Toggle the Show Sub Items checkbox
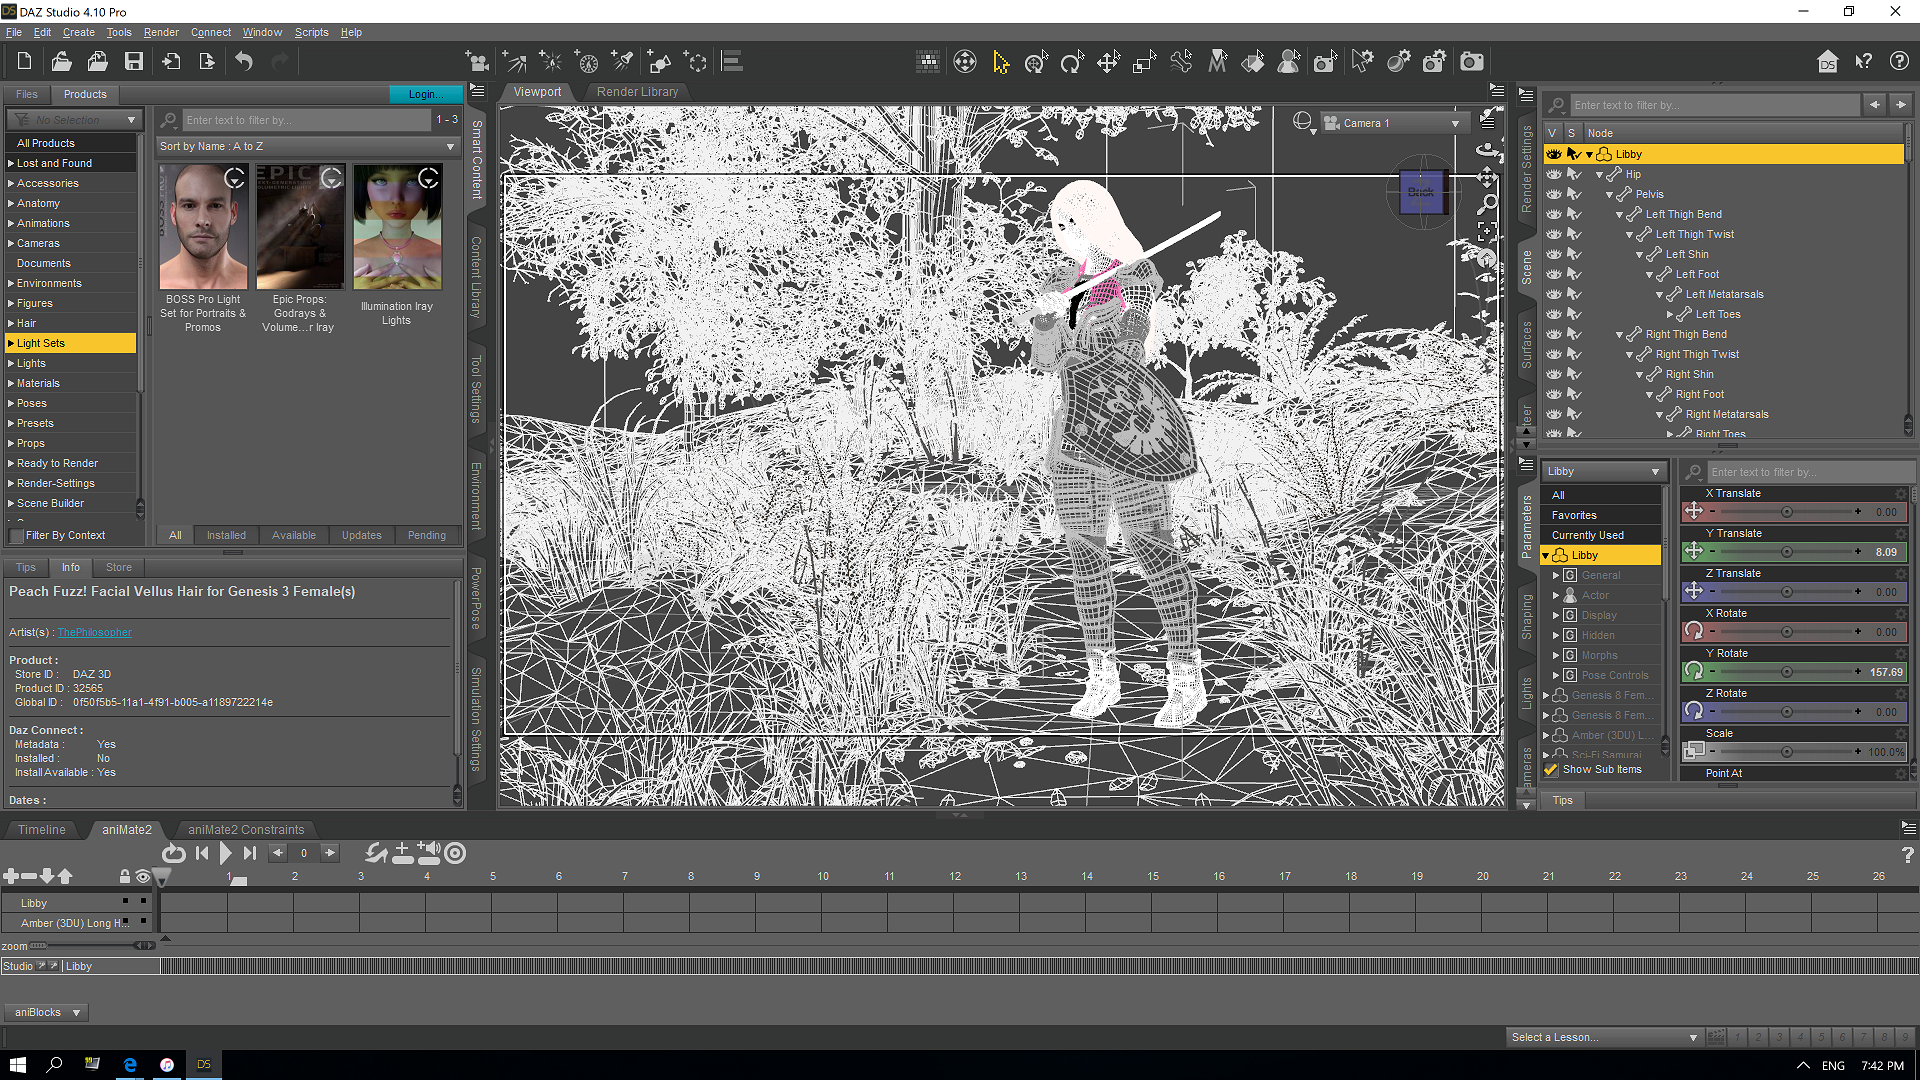This screenshot has height=1080, width=1920. [x=1551, y=770]
